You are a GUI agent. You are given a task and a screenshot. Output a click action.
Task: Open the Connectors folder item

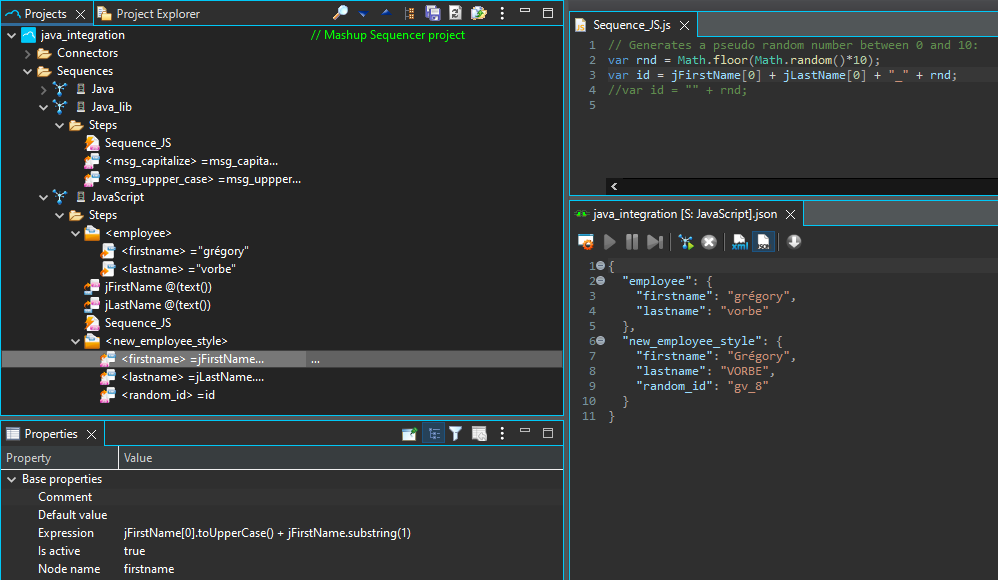pos(87,53)
